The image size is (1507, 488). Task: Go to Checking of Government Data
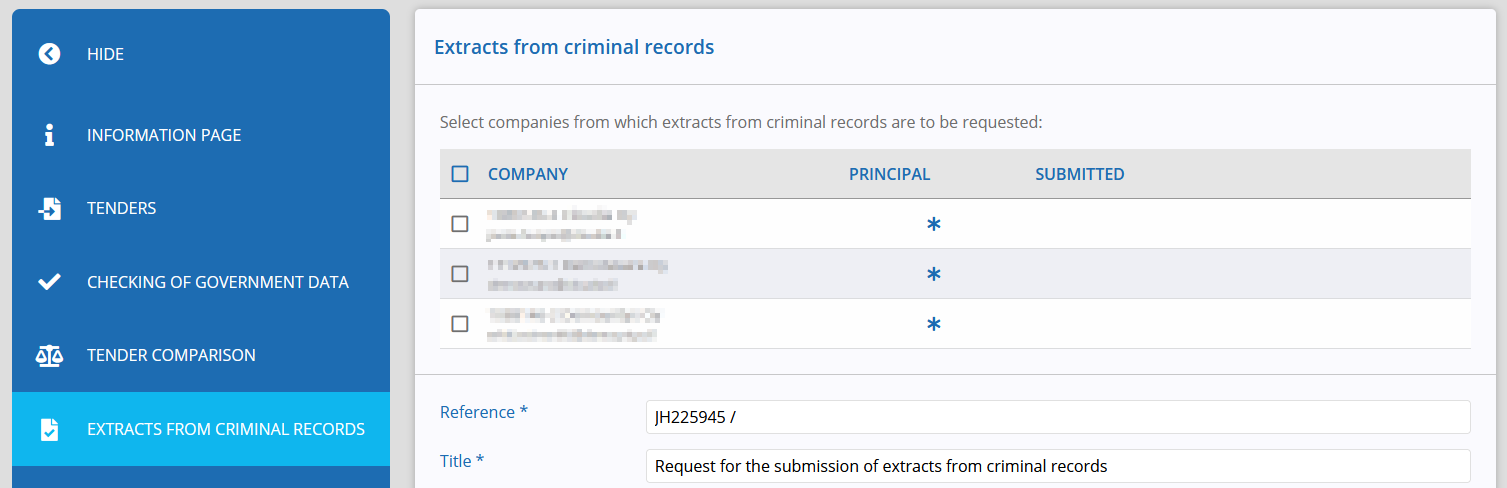coord(201,282)
